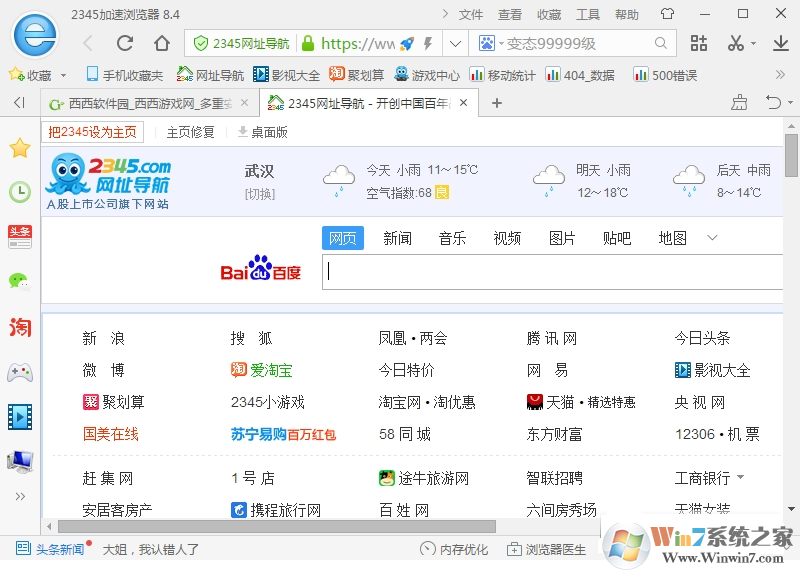The image size is (800, 572).
Task: Open the WeChat icon in sidebar
Action: point(19,281)
